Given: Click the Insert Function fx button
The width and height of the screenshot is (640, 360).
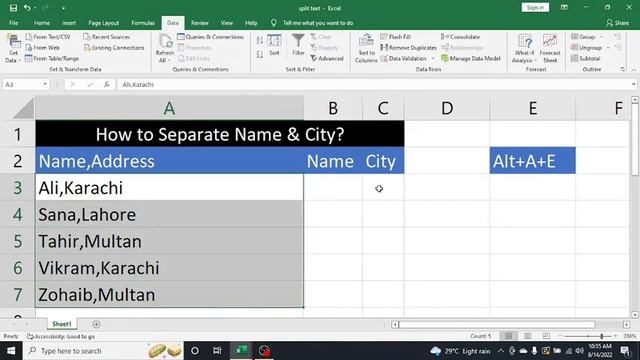Looking at the screenshot, I should point(107,84).
